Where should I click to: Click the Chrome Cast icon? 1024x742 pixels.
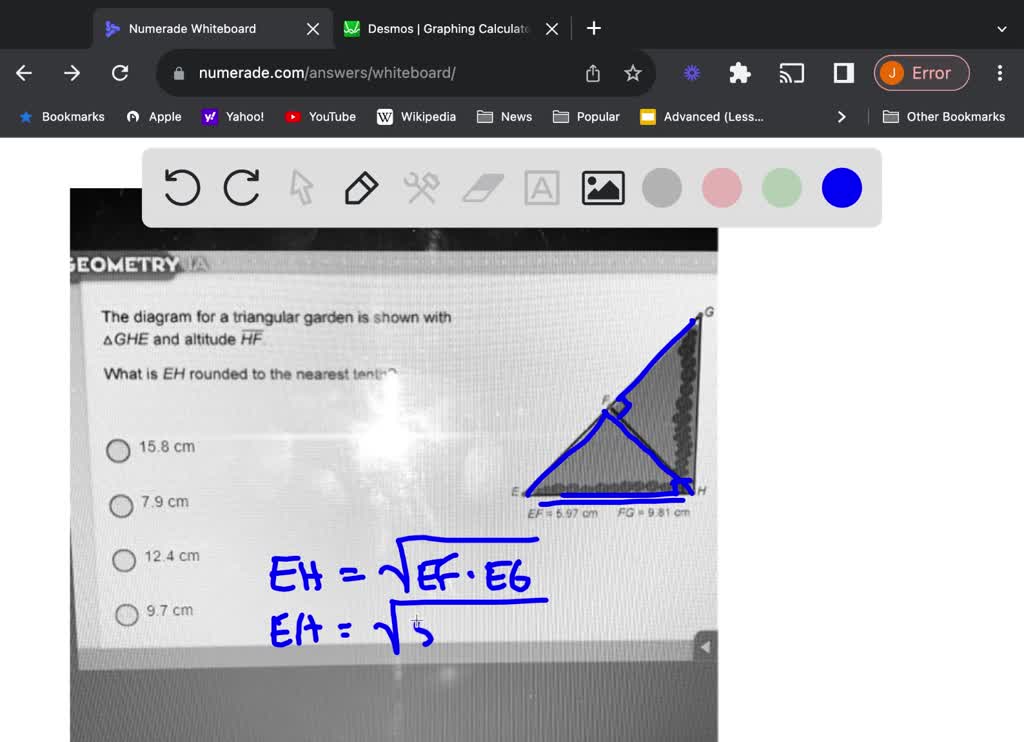792,73
